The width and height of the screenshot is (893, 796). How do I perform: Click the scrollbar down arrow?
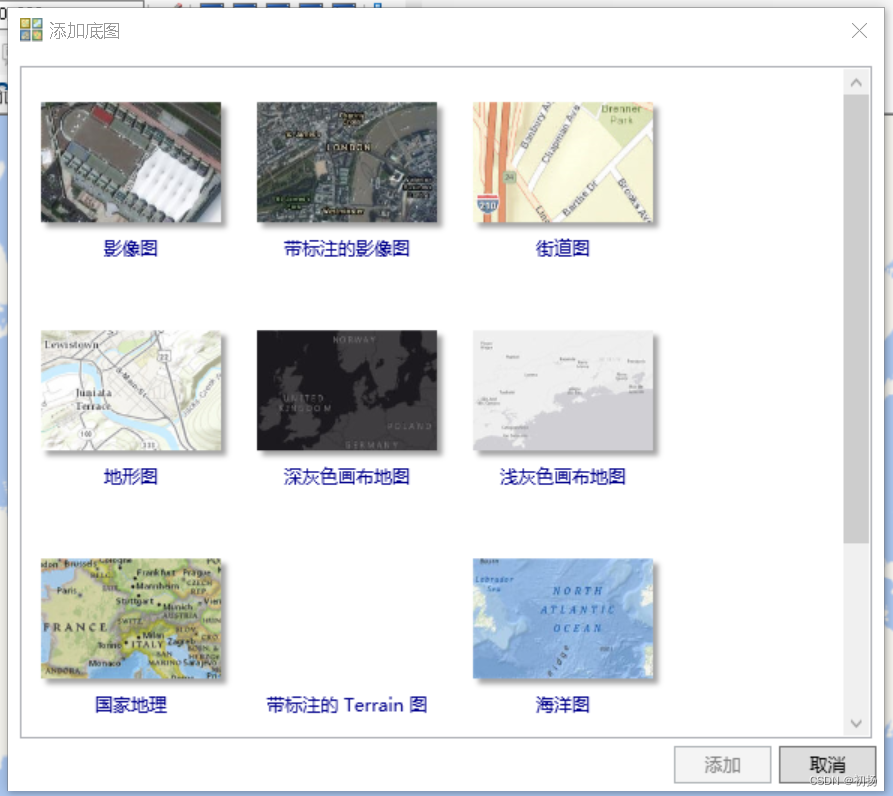click(857, 723)
